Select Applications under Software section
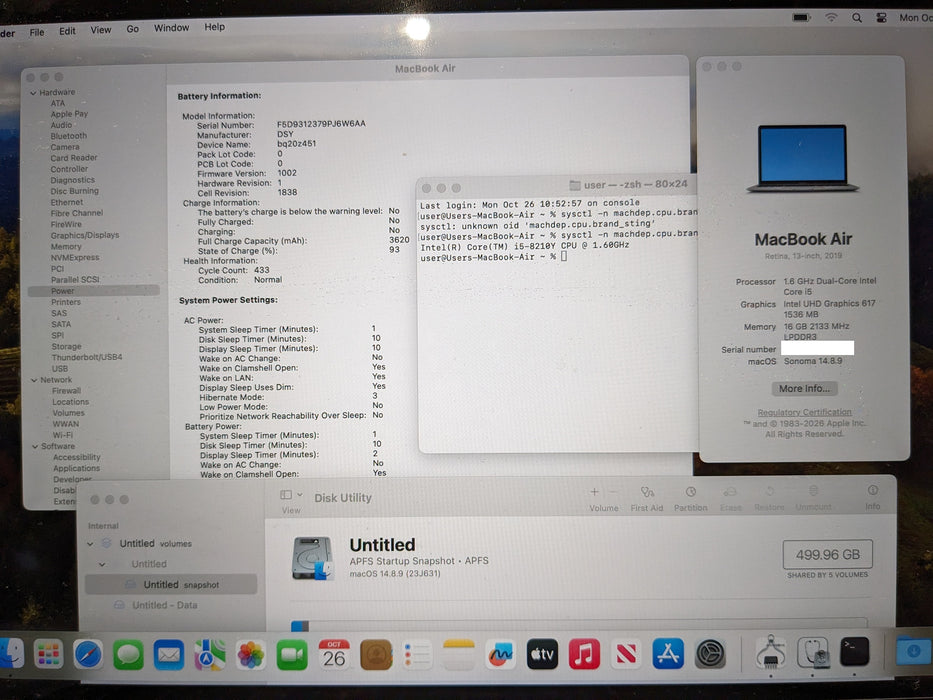Viewport: 933px width, 700px height. pos(76,468)
